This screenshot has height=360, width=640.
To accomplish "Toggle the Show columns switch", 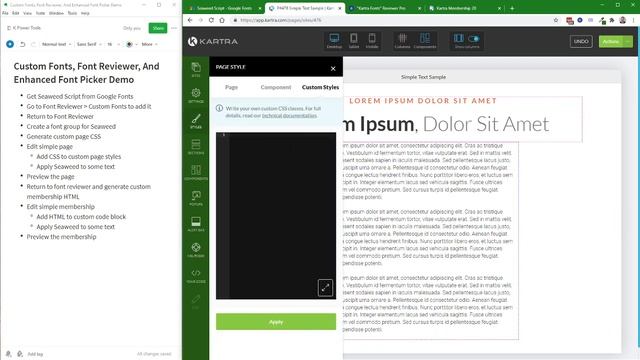I will pos(474,38).
